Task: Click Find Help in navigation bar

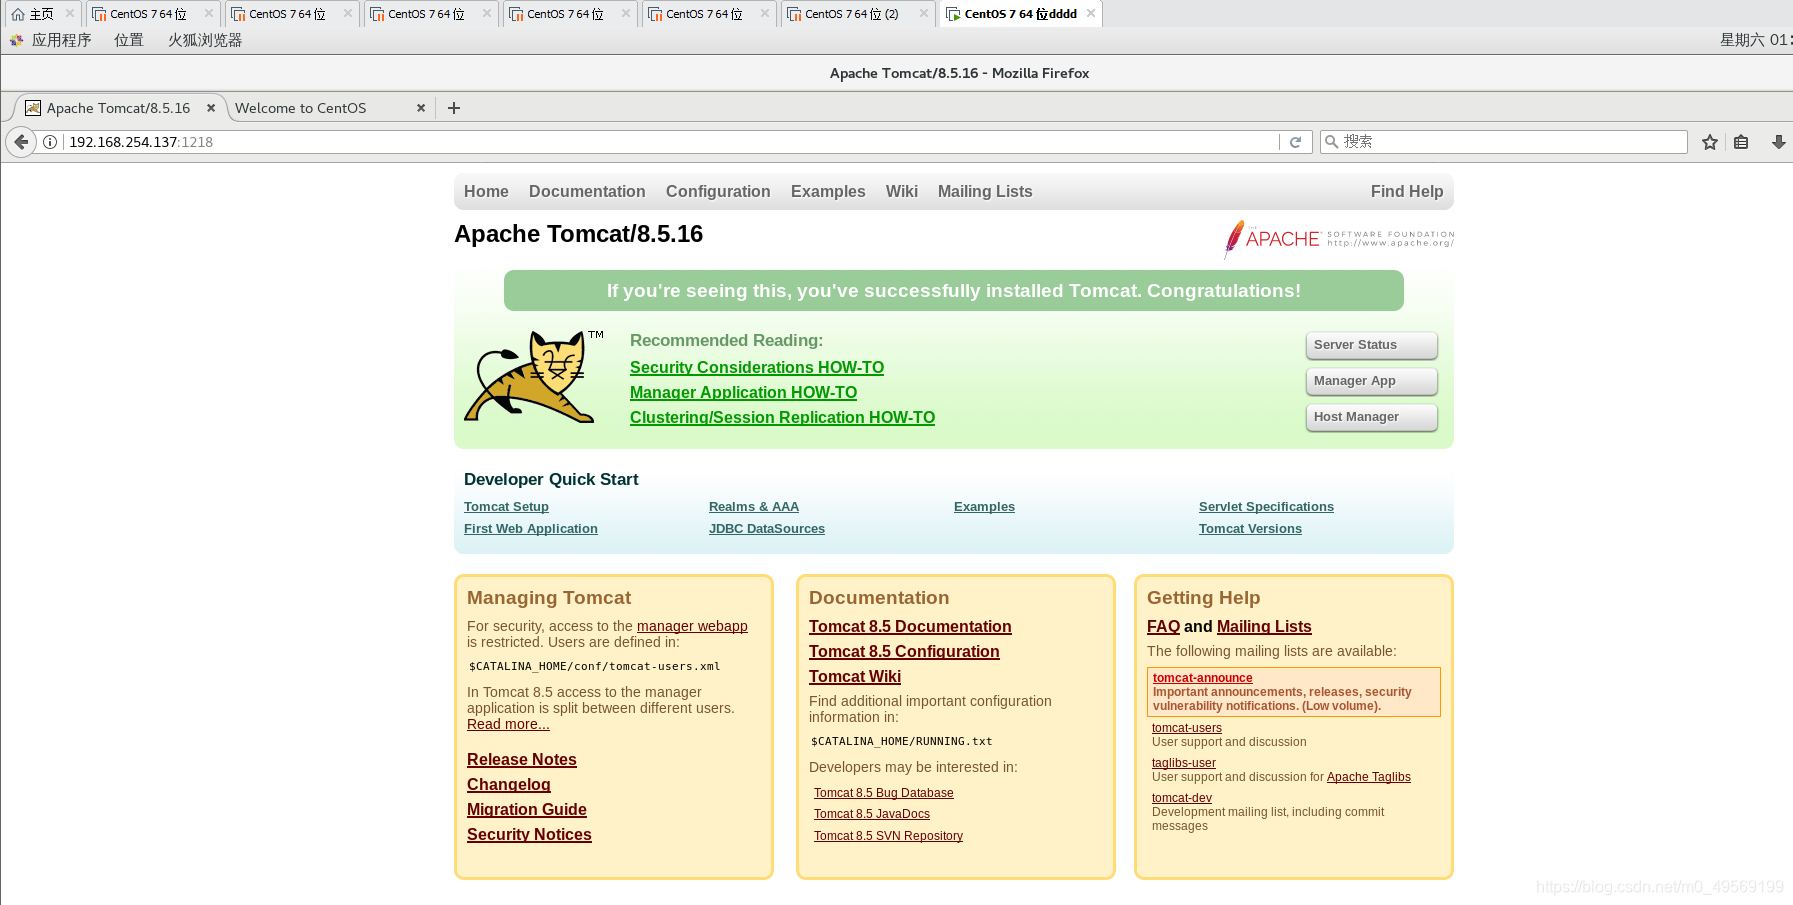Action: [1407, 192]
